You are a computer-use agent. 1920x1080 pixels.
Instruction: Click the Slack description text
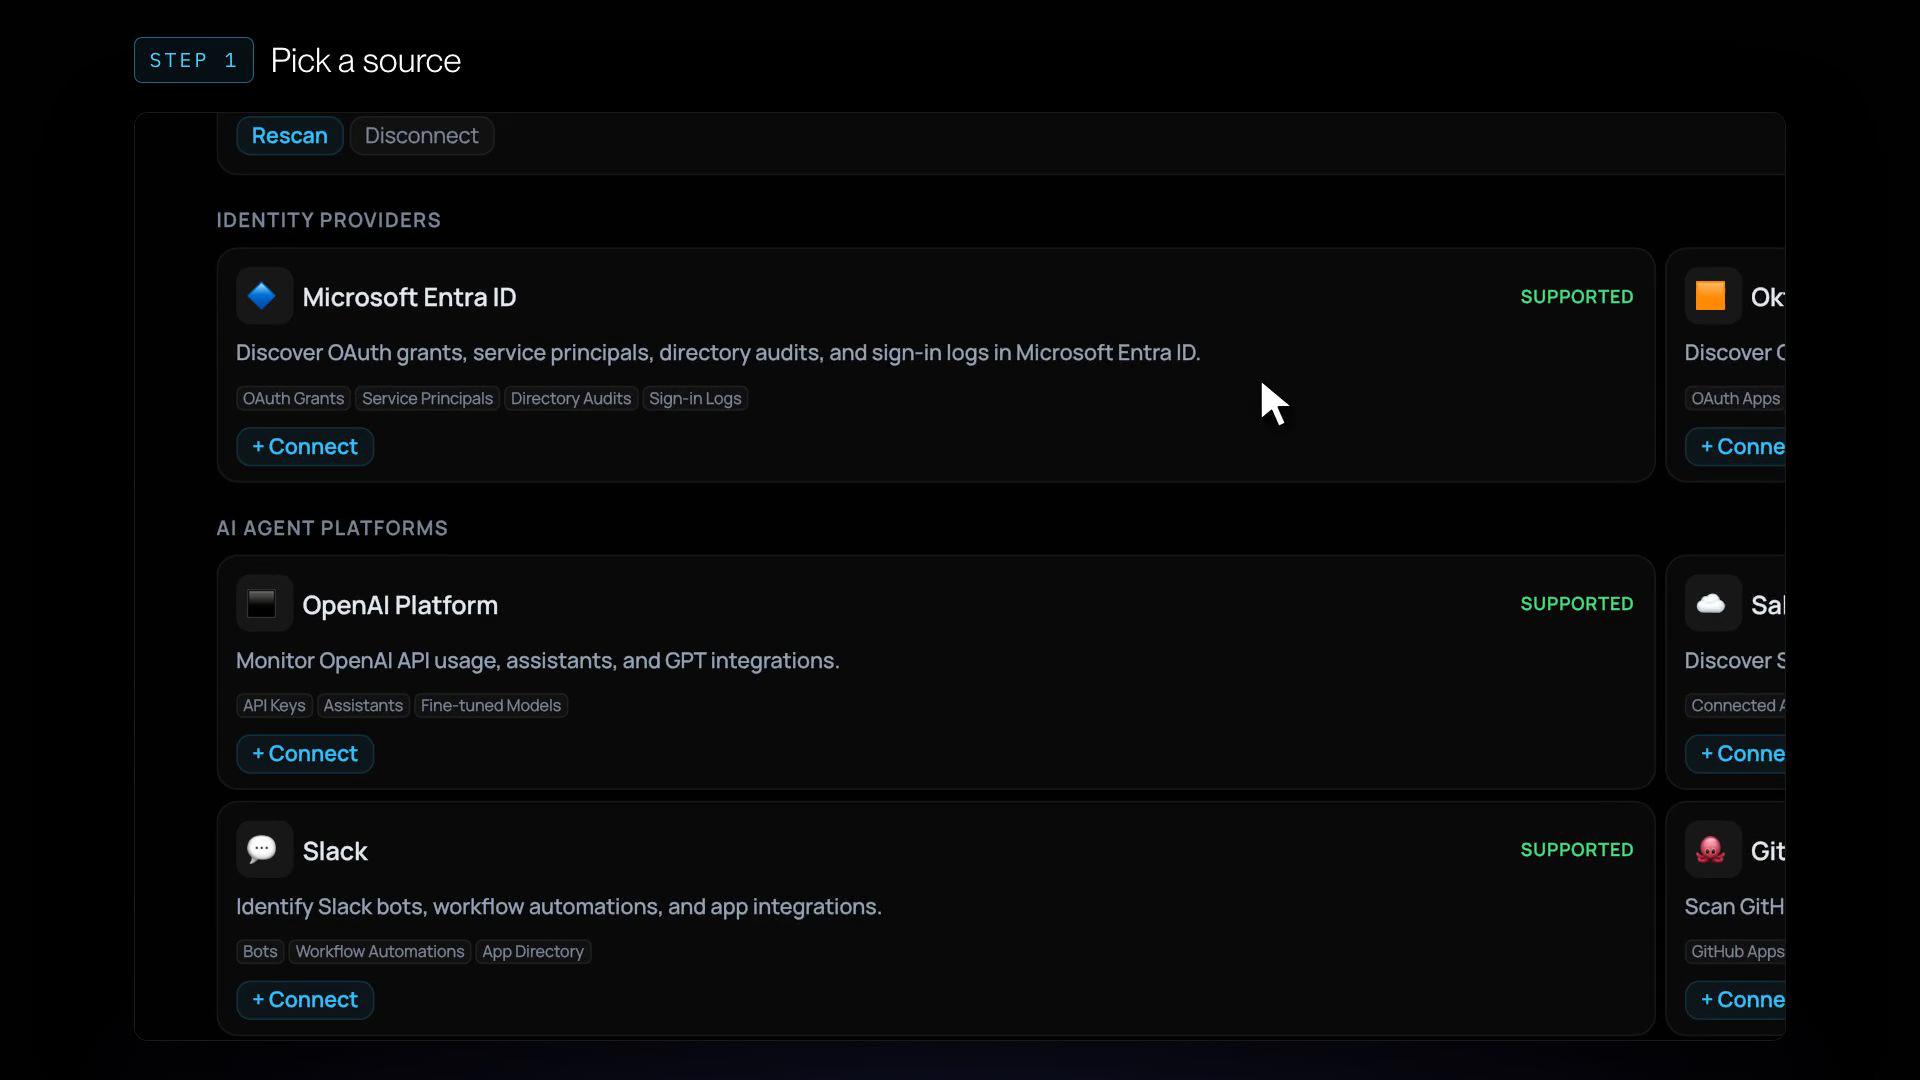[559, 907]
